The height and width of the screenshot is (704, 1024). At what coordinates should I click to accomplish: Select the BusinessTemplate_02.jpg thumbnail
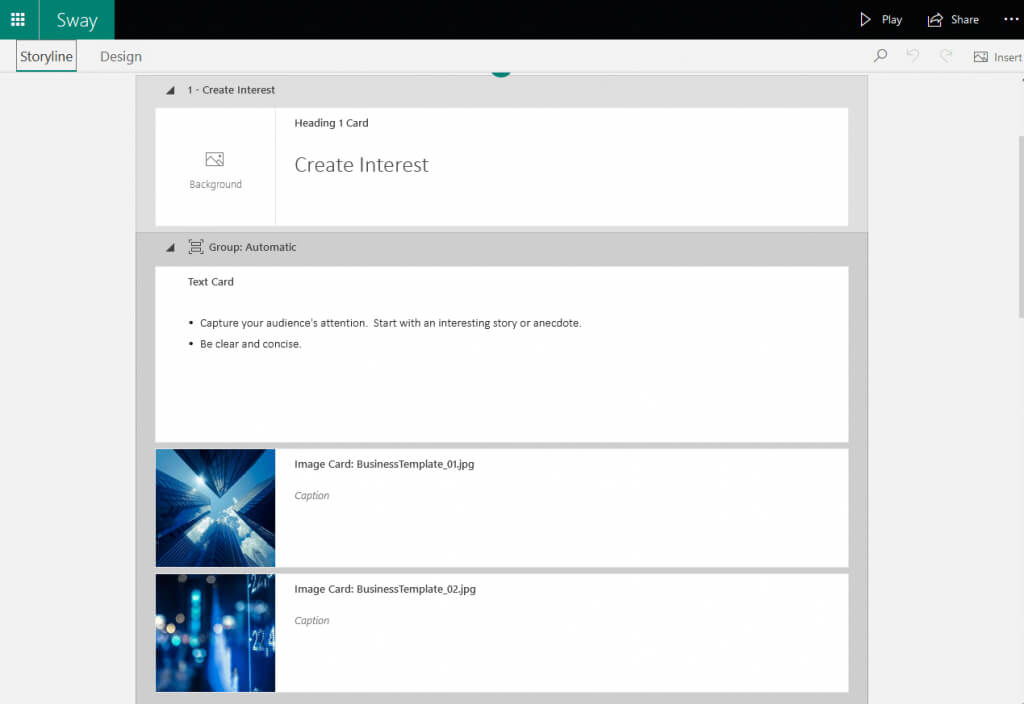click(x=216, y=632)
